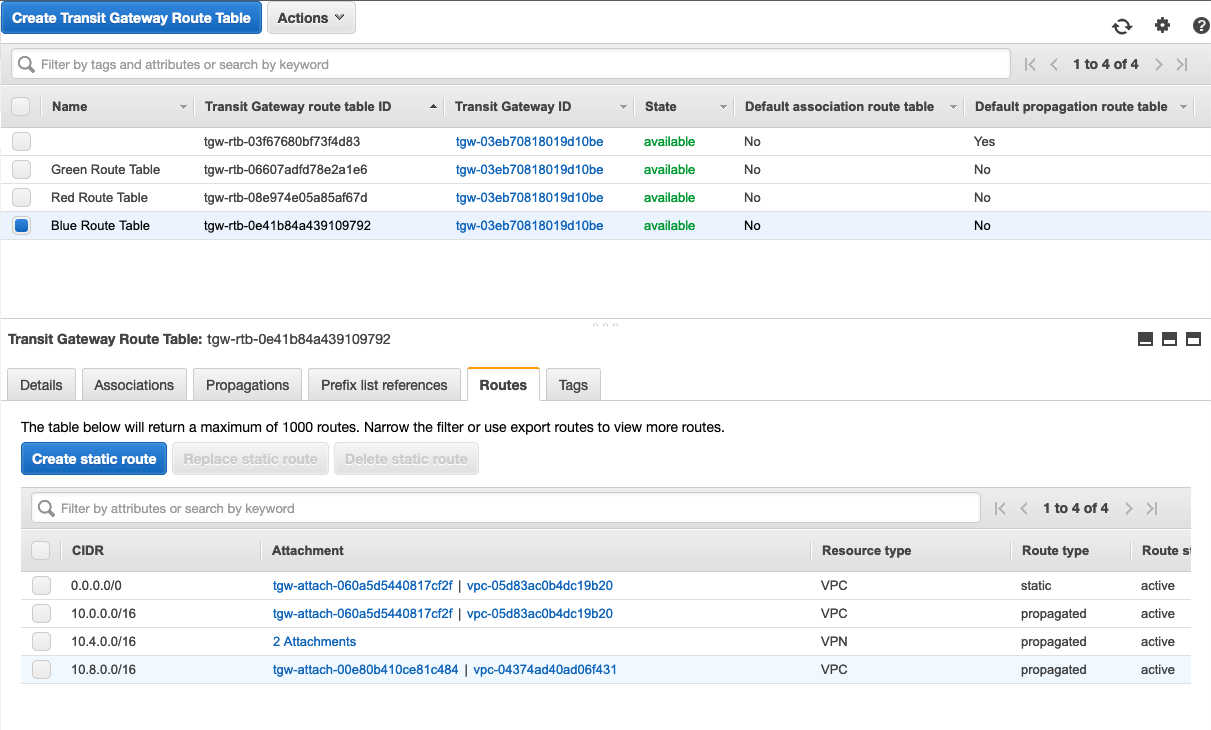This screenshot has height=730, width=1211.
Task: Open the settings gear icon
Action: [x=1162, y=26]
